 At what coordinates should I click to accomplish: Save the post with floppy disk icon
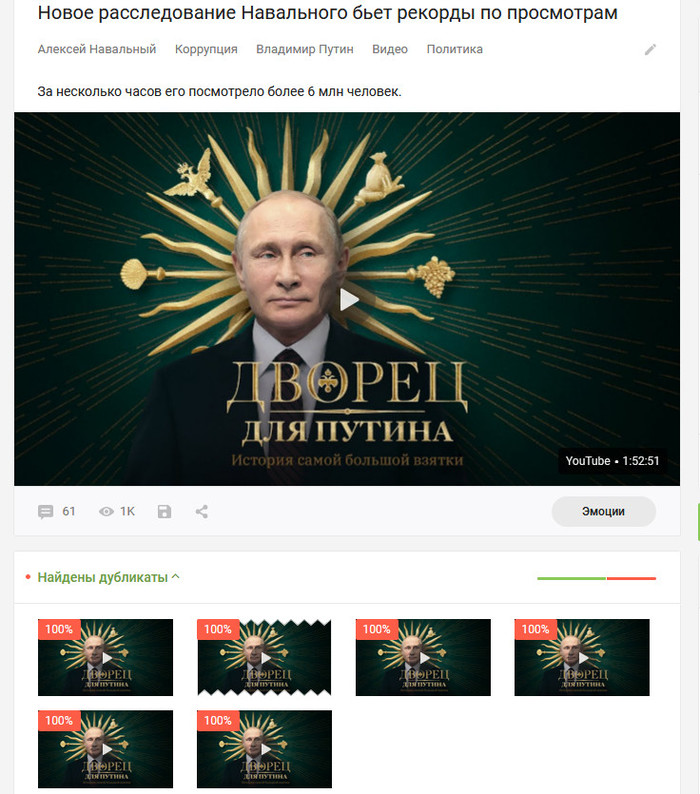pyautogui.click(x=164, y=511)
